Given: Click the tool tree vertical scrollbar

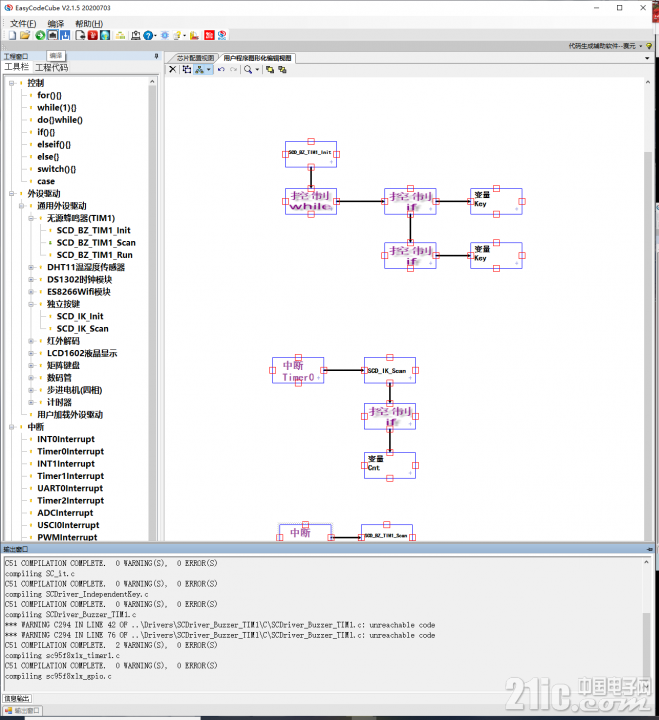Looking at the screenshot, I should point(152,308).
